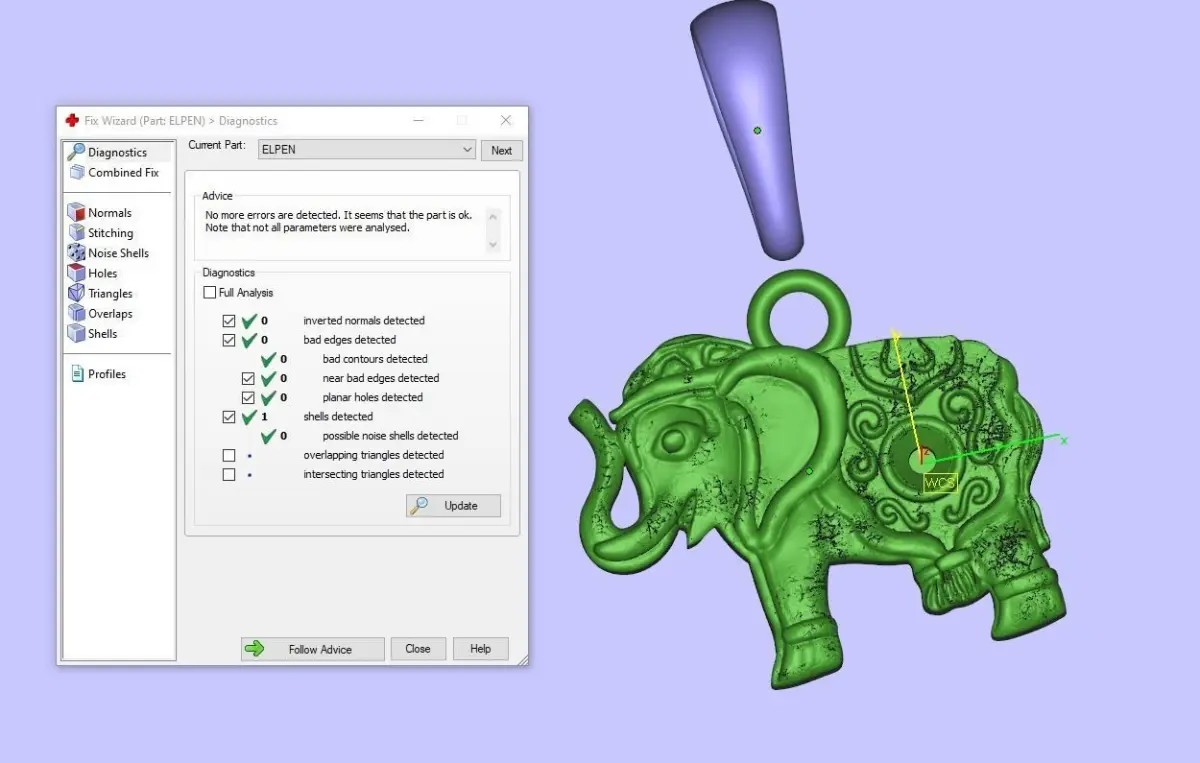Screen dimensions: 1200x763
Task: Open the Triangles page label
Action: 110,293
